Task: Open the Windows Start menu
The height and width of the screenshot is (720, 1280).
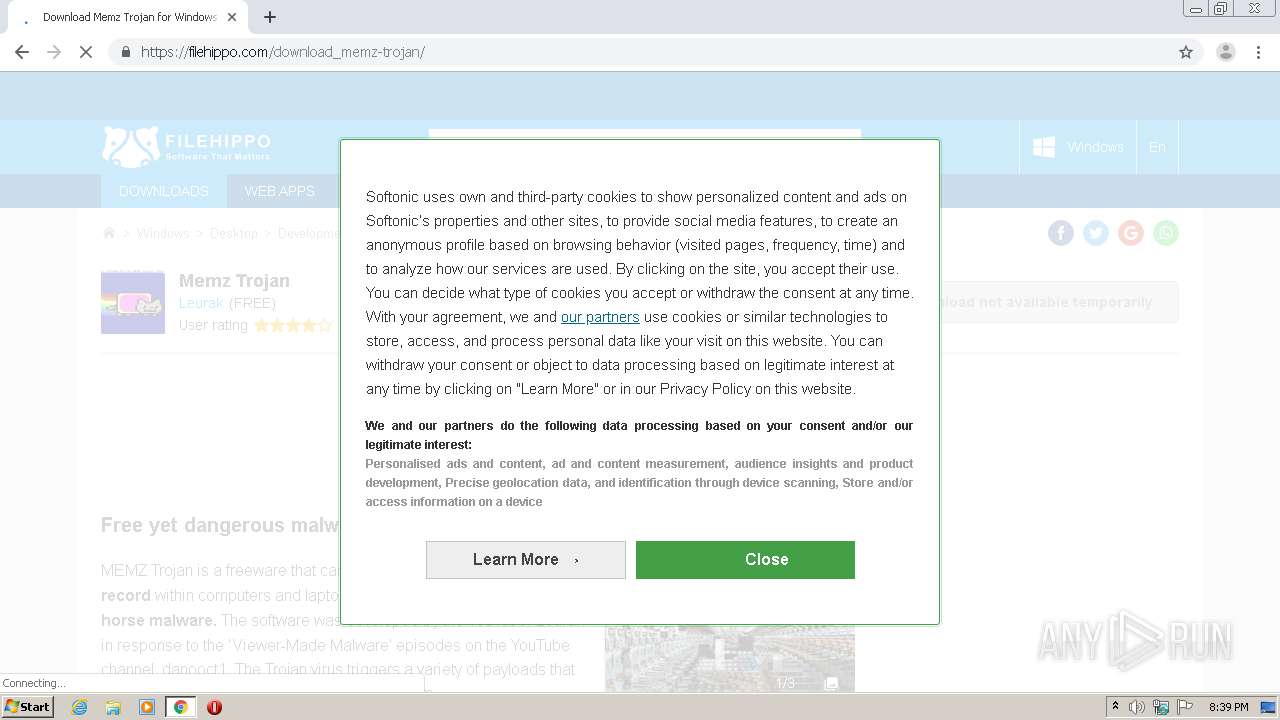Action: pos(28,707)
